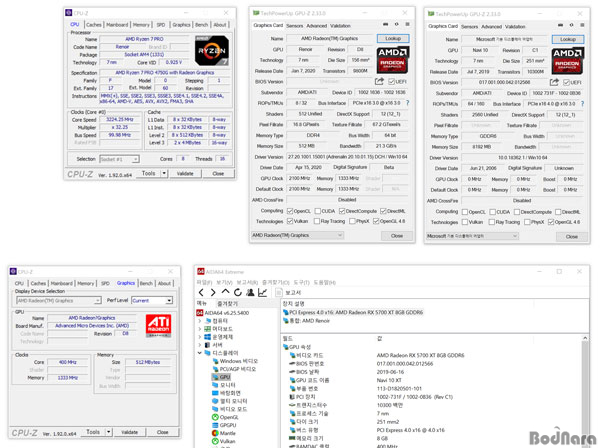Toggle Vulkan checkbox in Navi 10 GPU-Z window

pos(465,222)
